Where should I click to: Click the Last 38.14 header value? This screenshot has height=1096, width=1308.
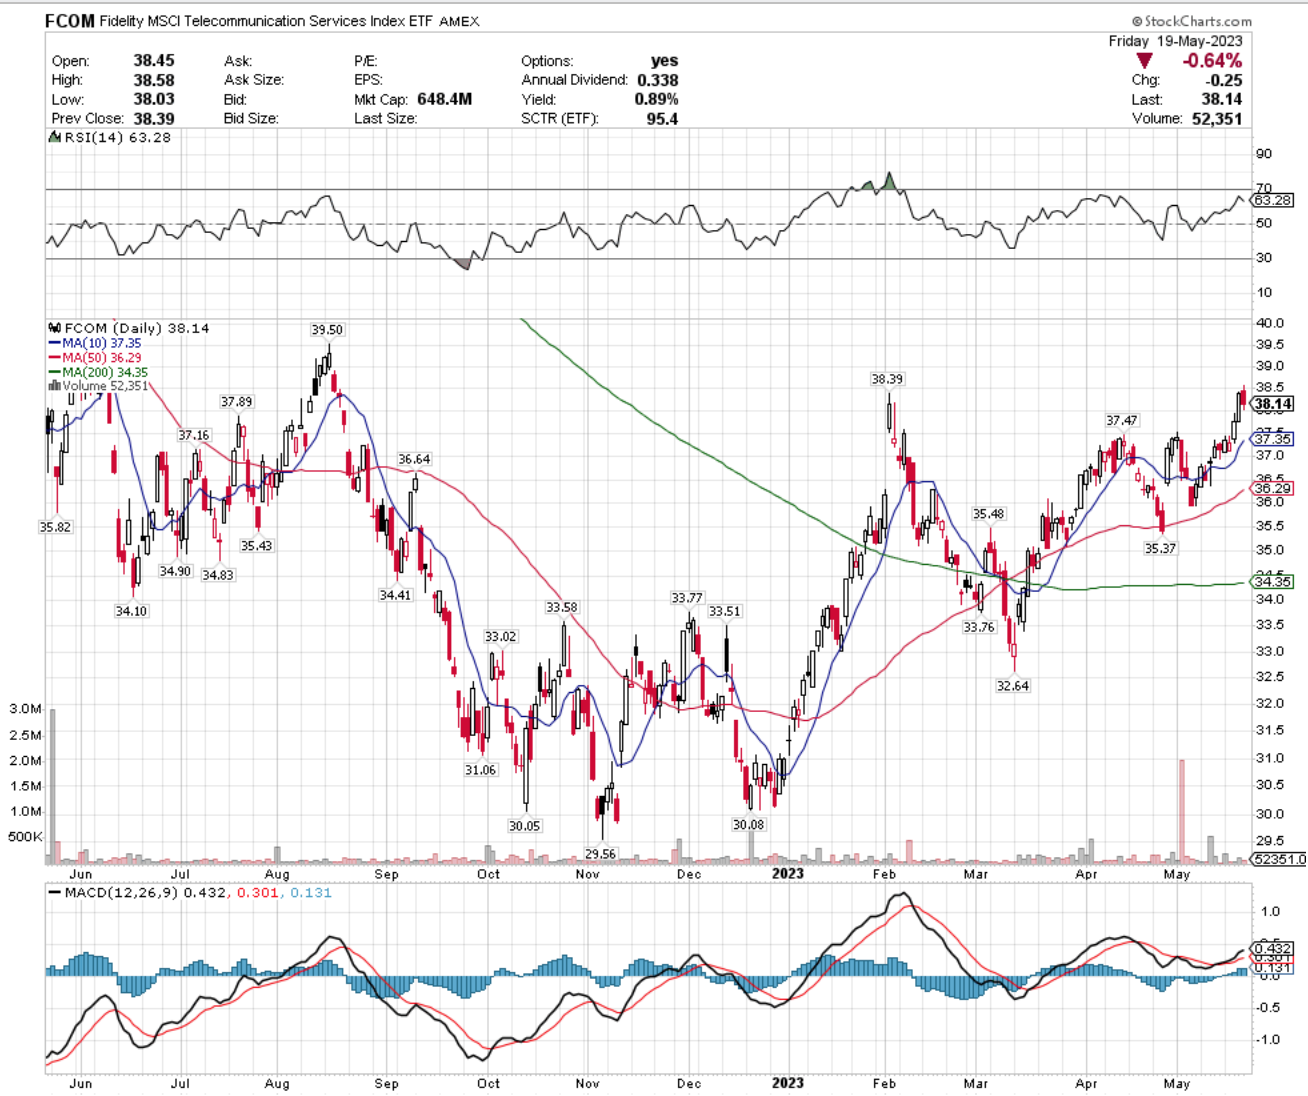point(1222,99)
